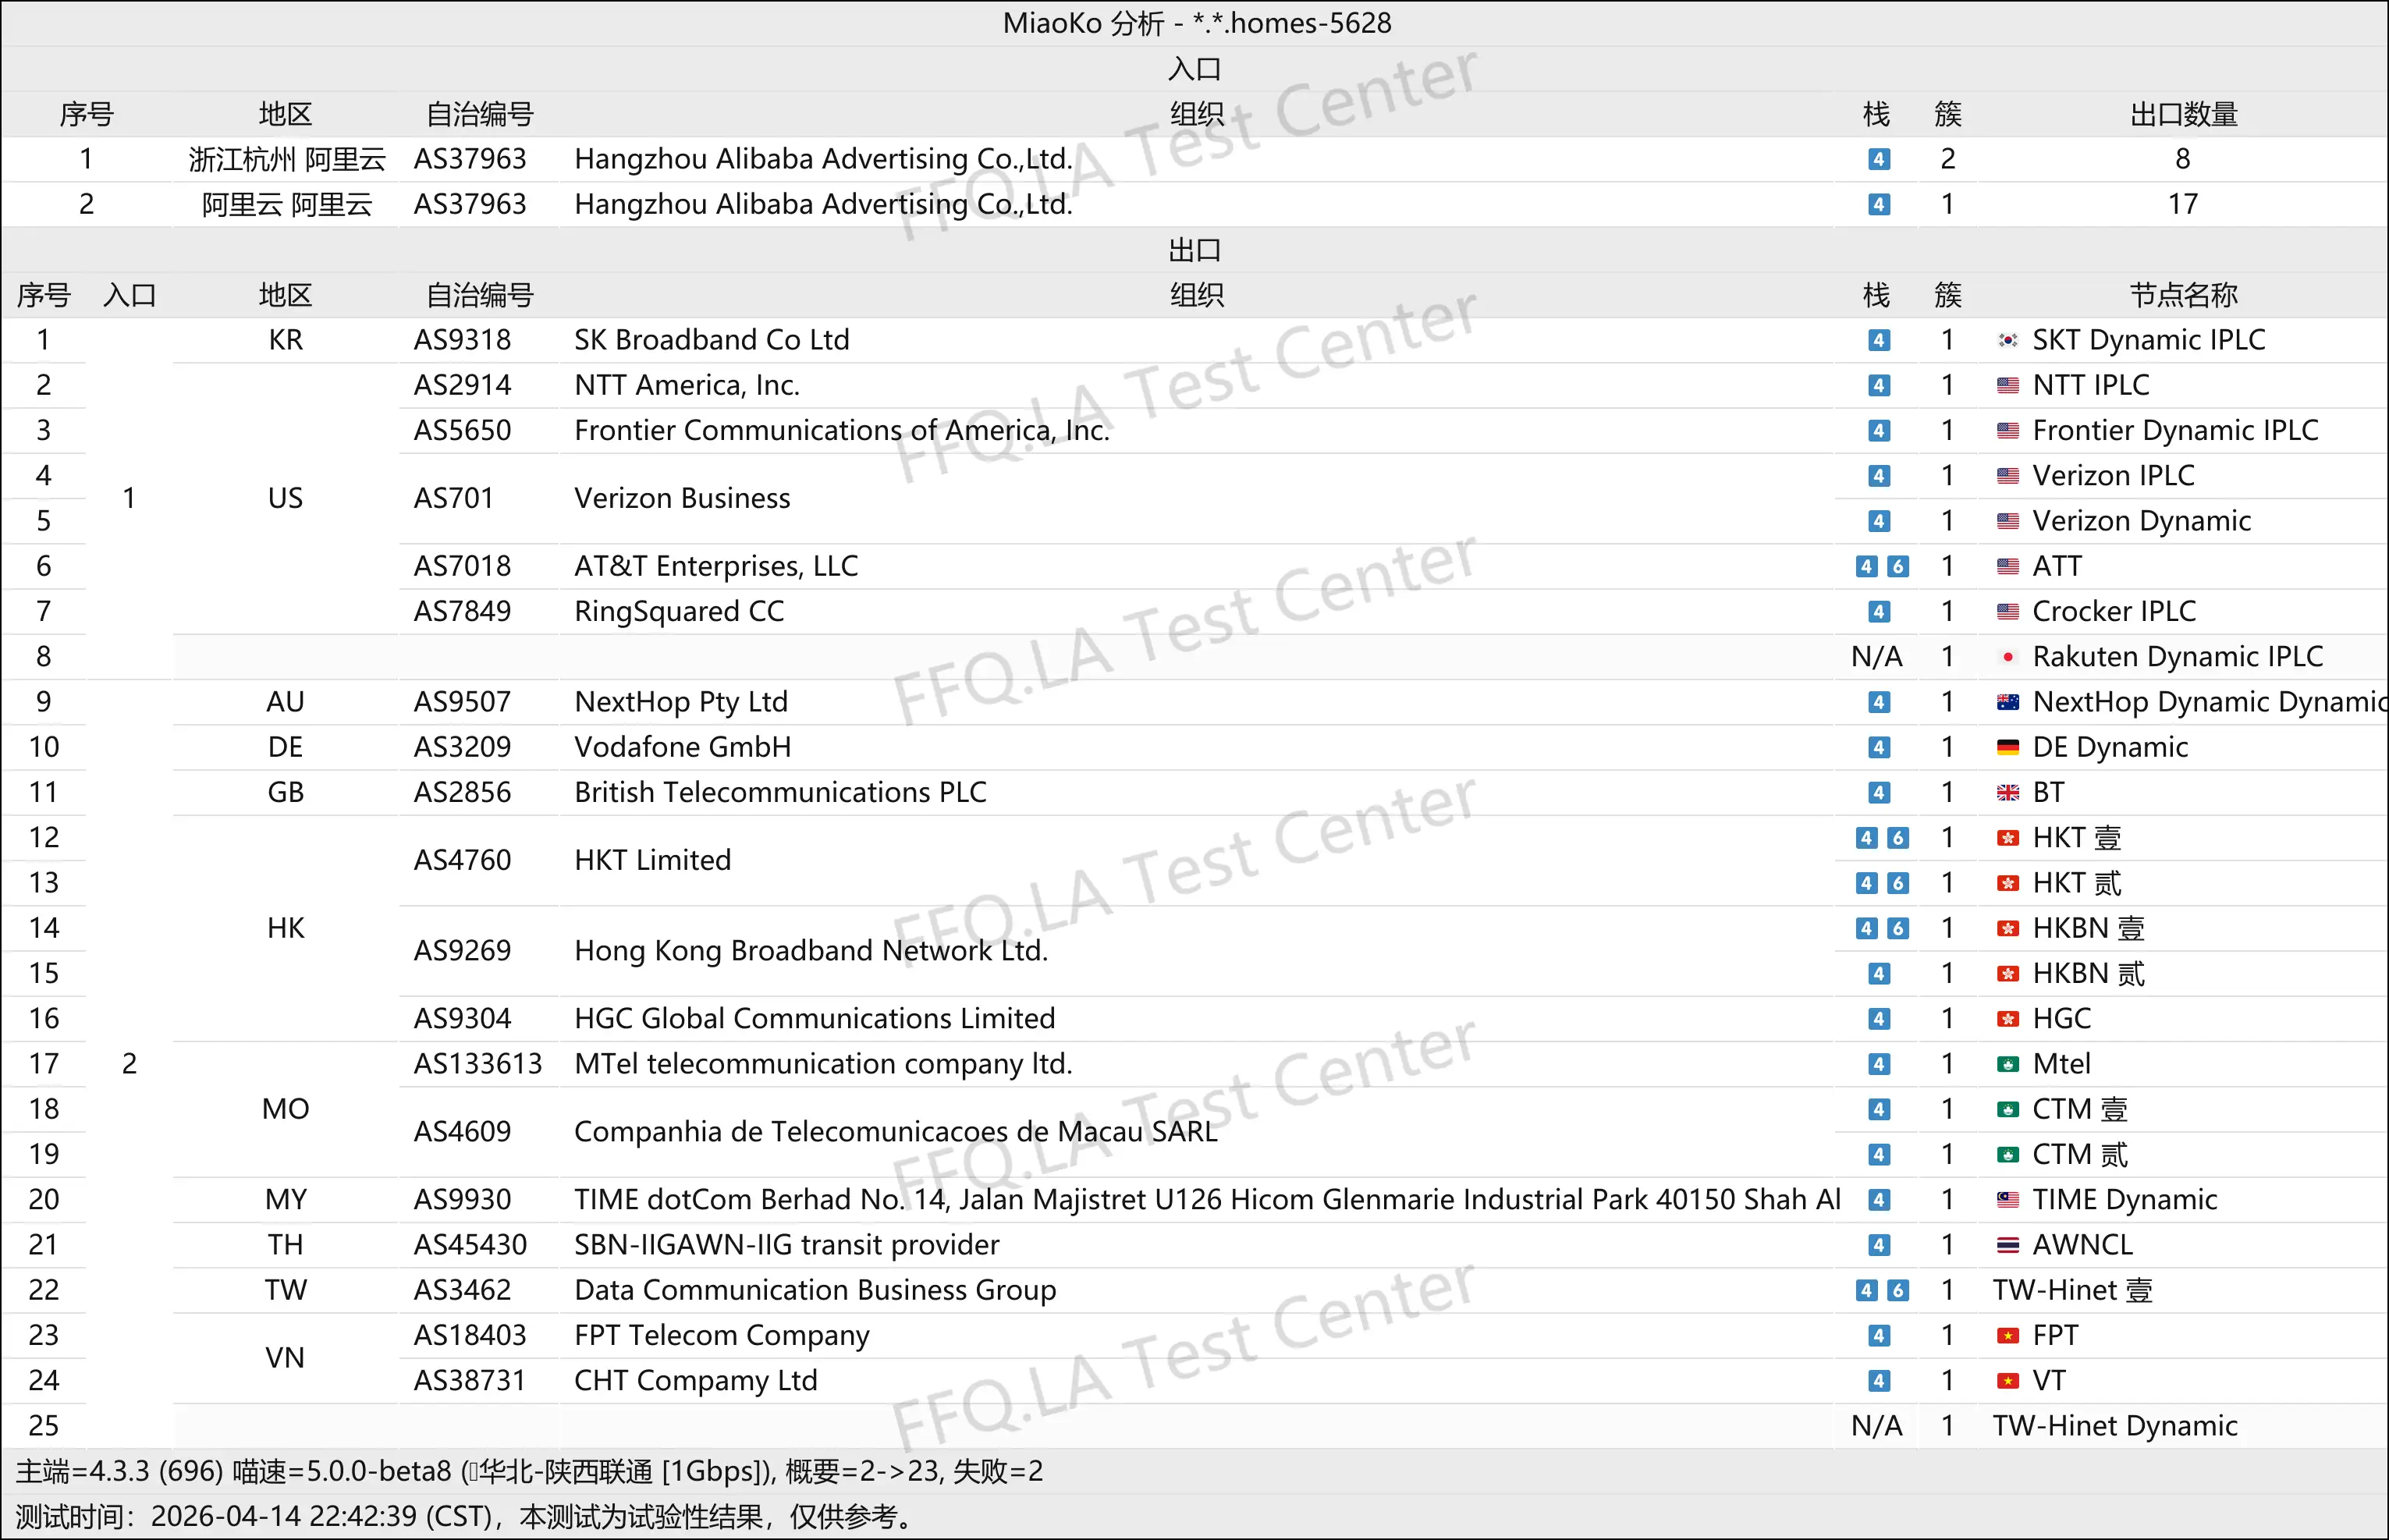Click the "出口" section heading

point(1195,250)
